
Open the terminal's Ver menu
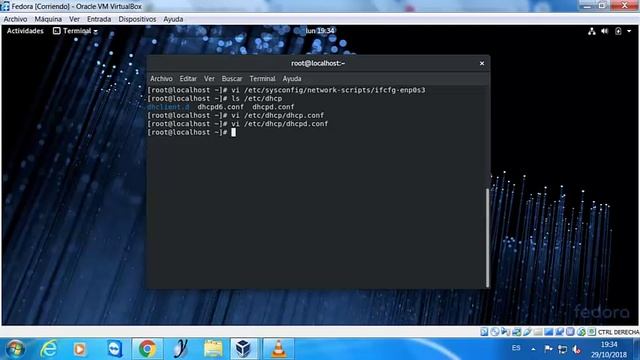pos(209,79)
